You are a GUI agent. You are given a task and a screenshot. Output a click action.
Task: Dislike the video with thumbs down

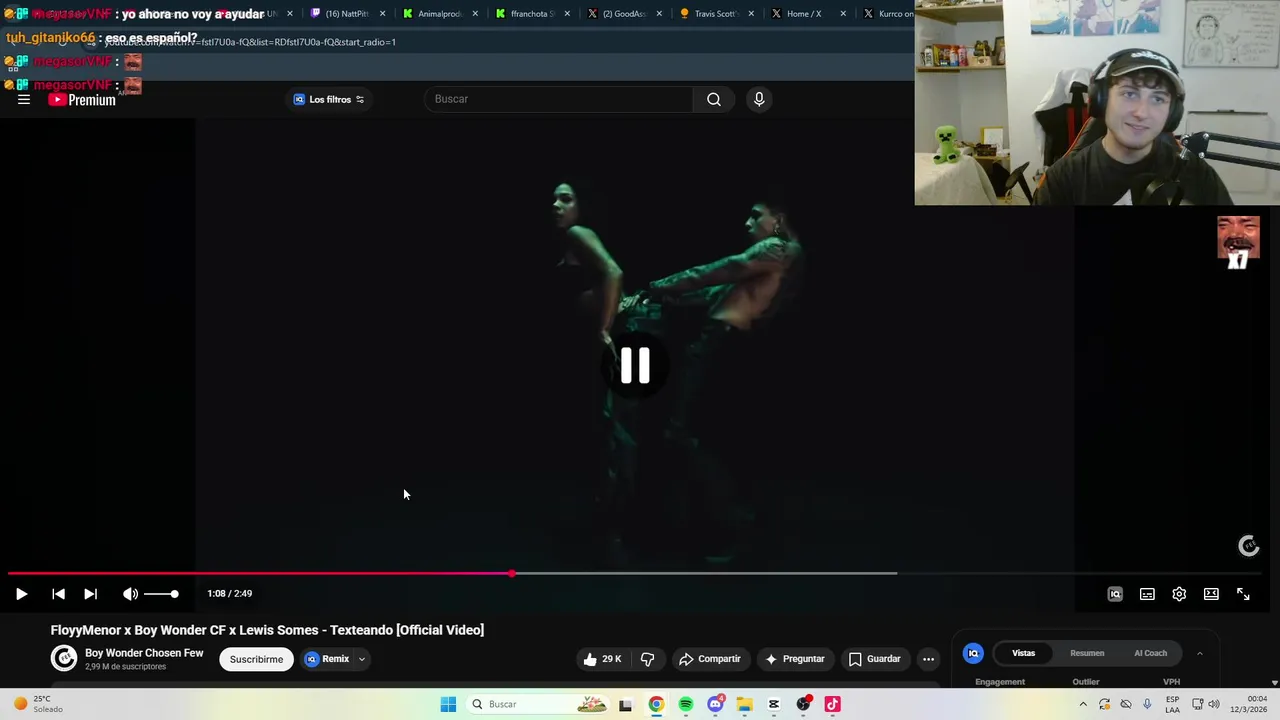click(x=648, y=659)
